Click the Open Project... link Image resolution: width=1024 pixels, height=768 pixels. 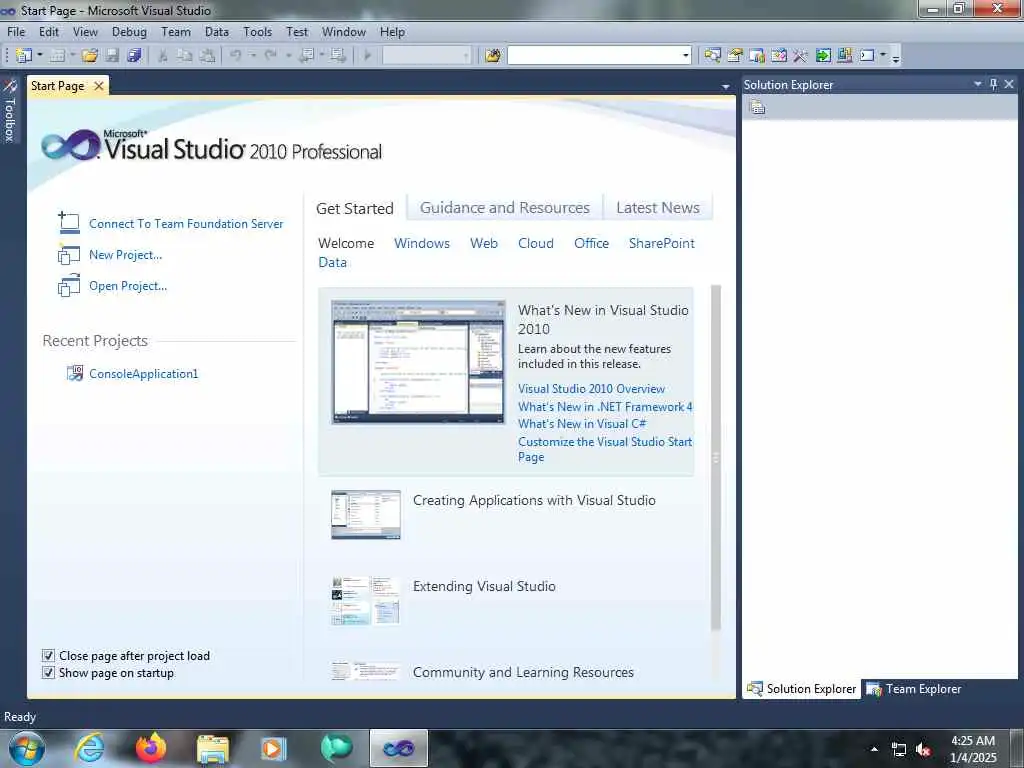click(x=128, y=286)
